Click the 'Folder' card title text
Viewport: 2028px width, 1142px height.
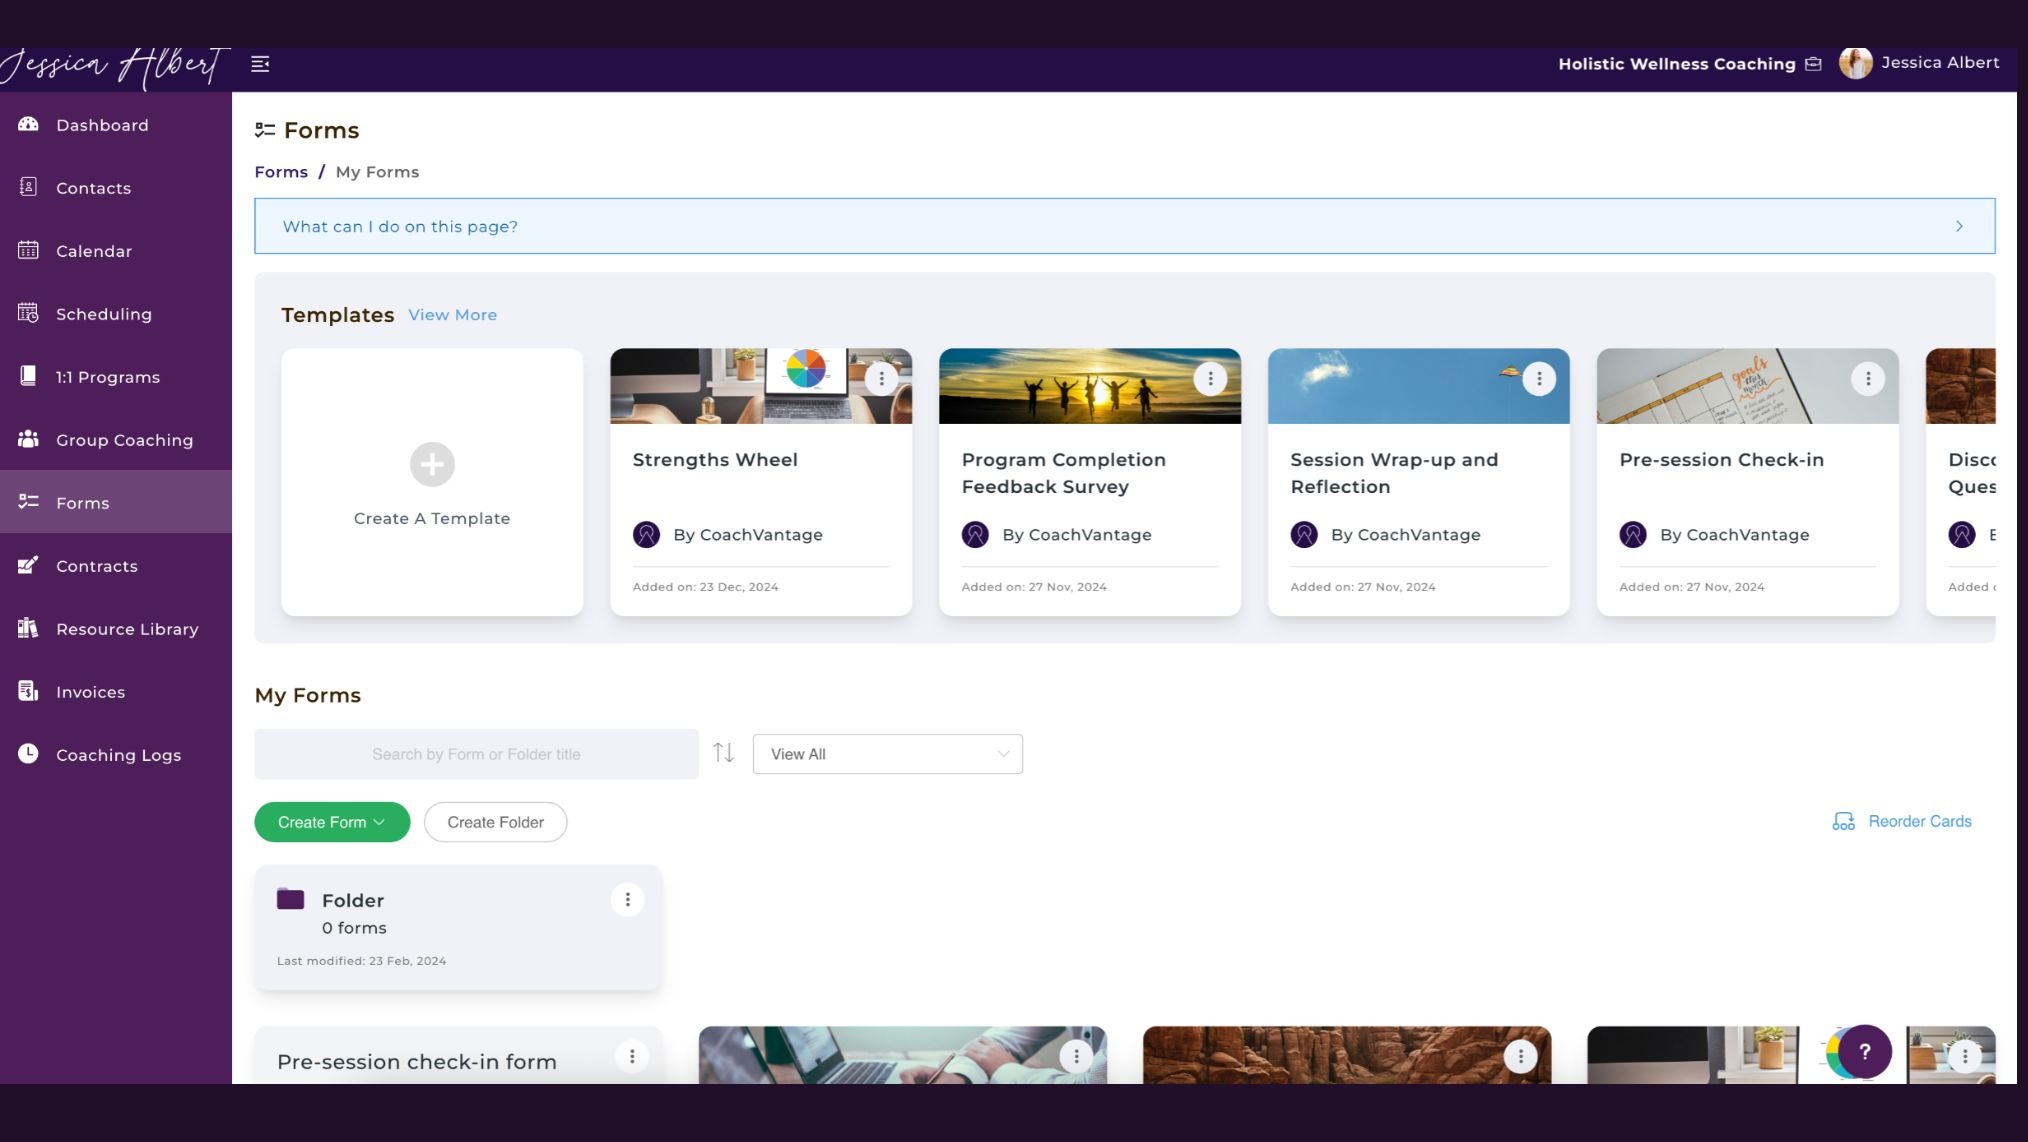click(353, 901)
